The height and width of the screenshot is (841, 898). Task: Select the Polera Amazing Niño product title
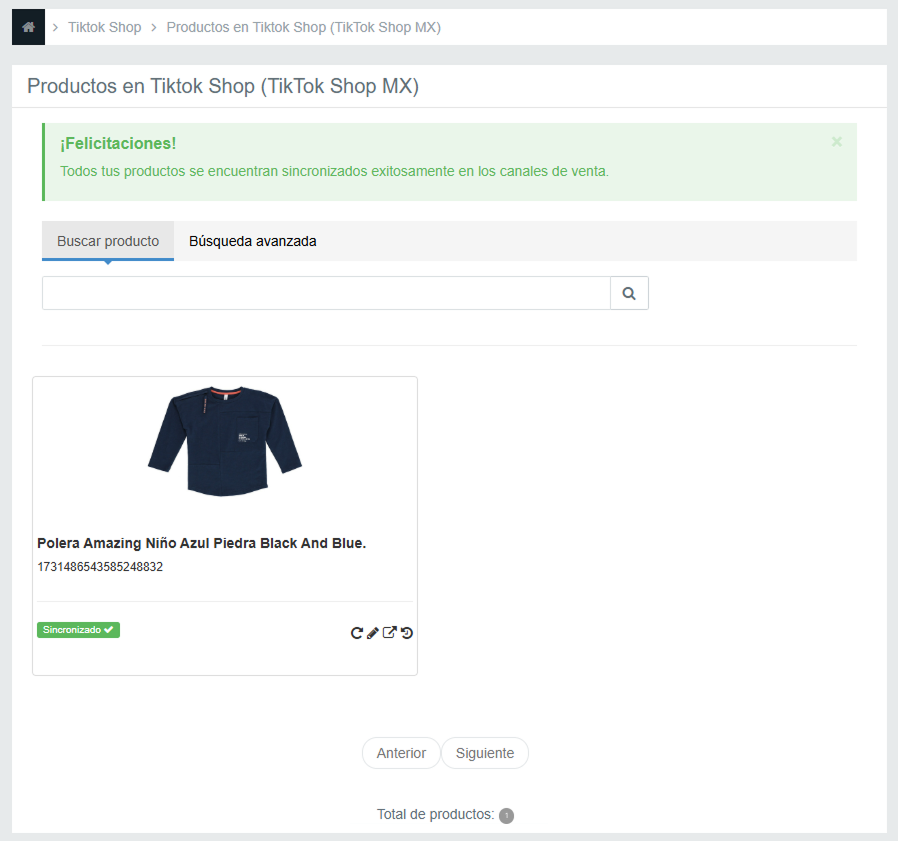(202, 543)
